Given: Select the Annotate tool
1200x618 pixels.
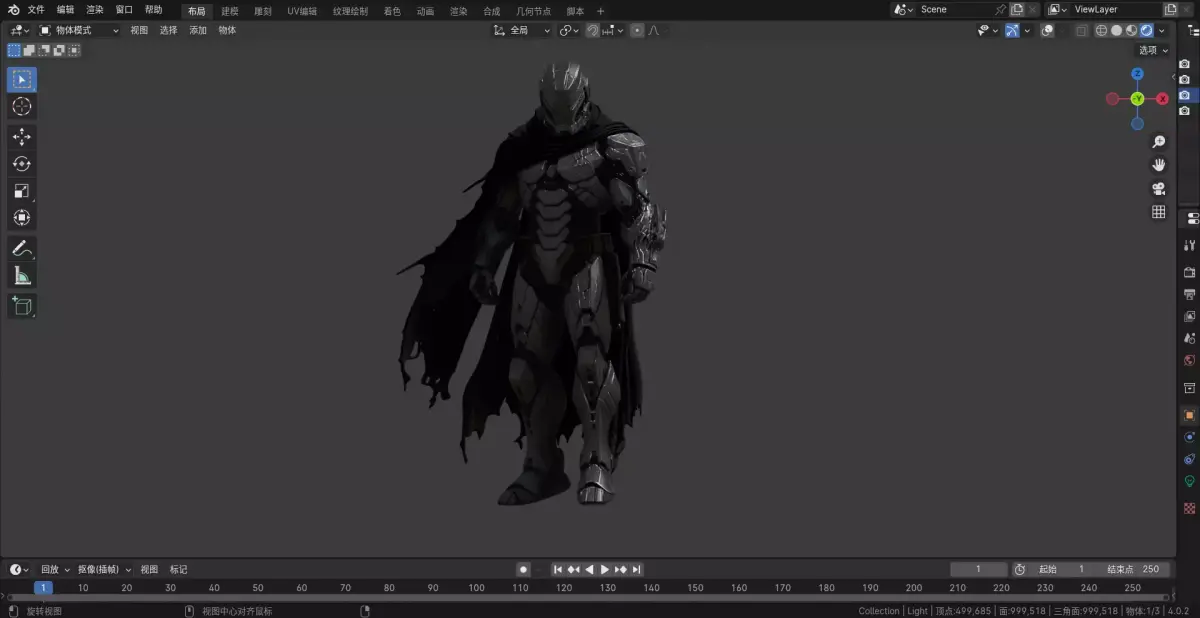Looking at the screenshot, I should (22, 248).
